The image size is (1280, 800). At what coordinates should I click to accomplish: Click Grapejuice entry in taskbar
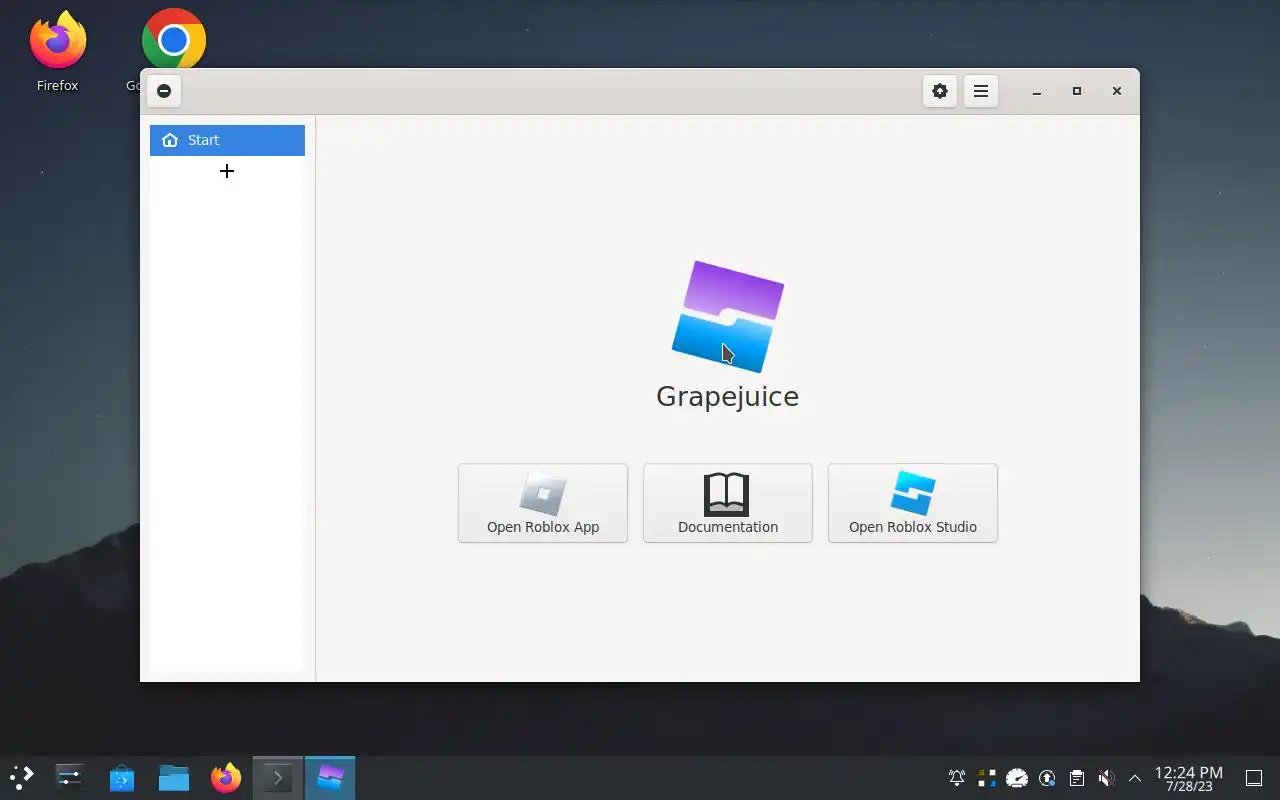click(x=330, y=777)
